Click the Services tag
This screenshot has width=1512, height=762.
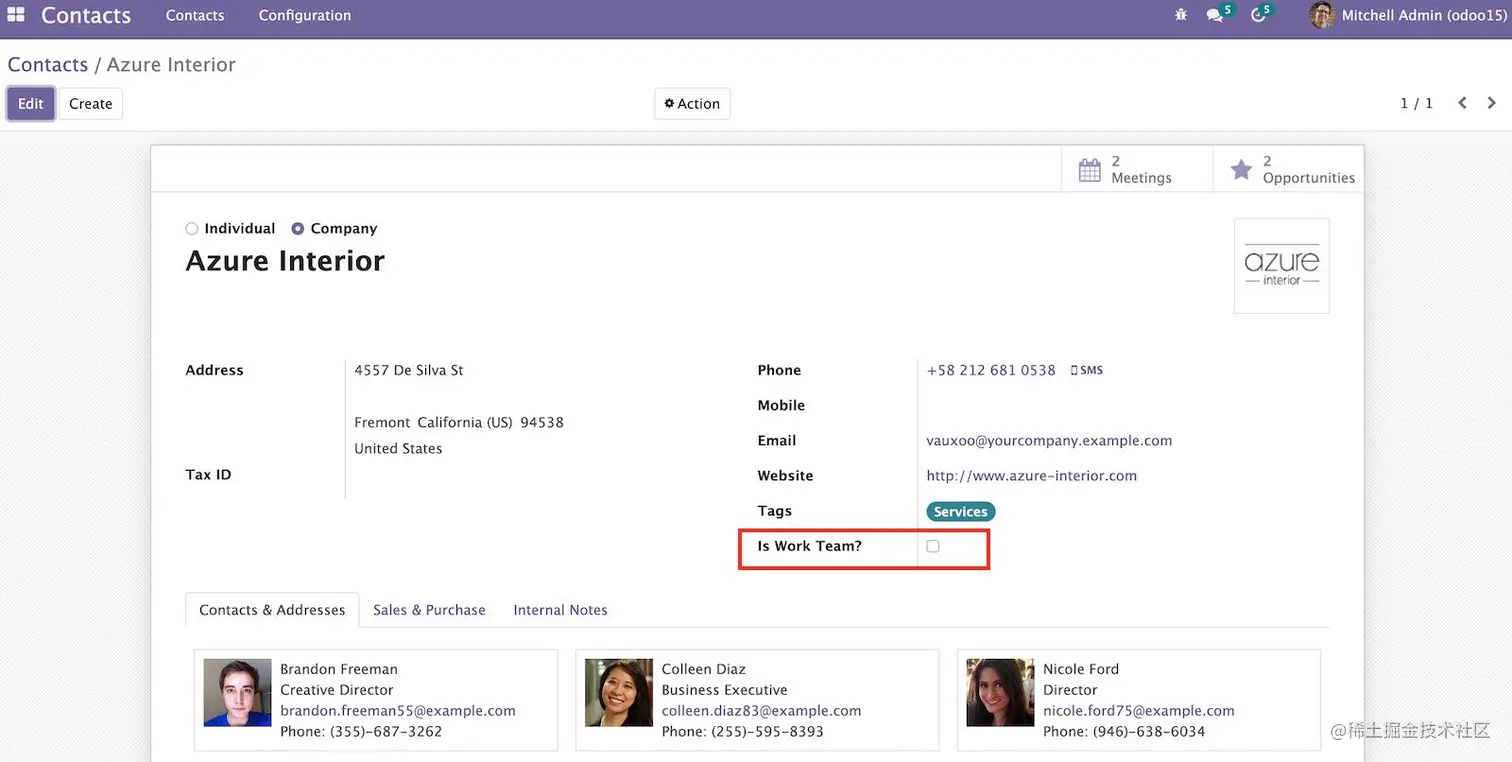point(961,512)
